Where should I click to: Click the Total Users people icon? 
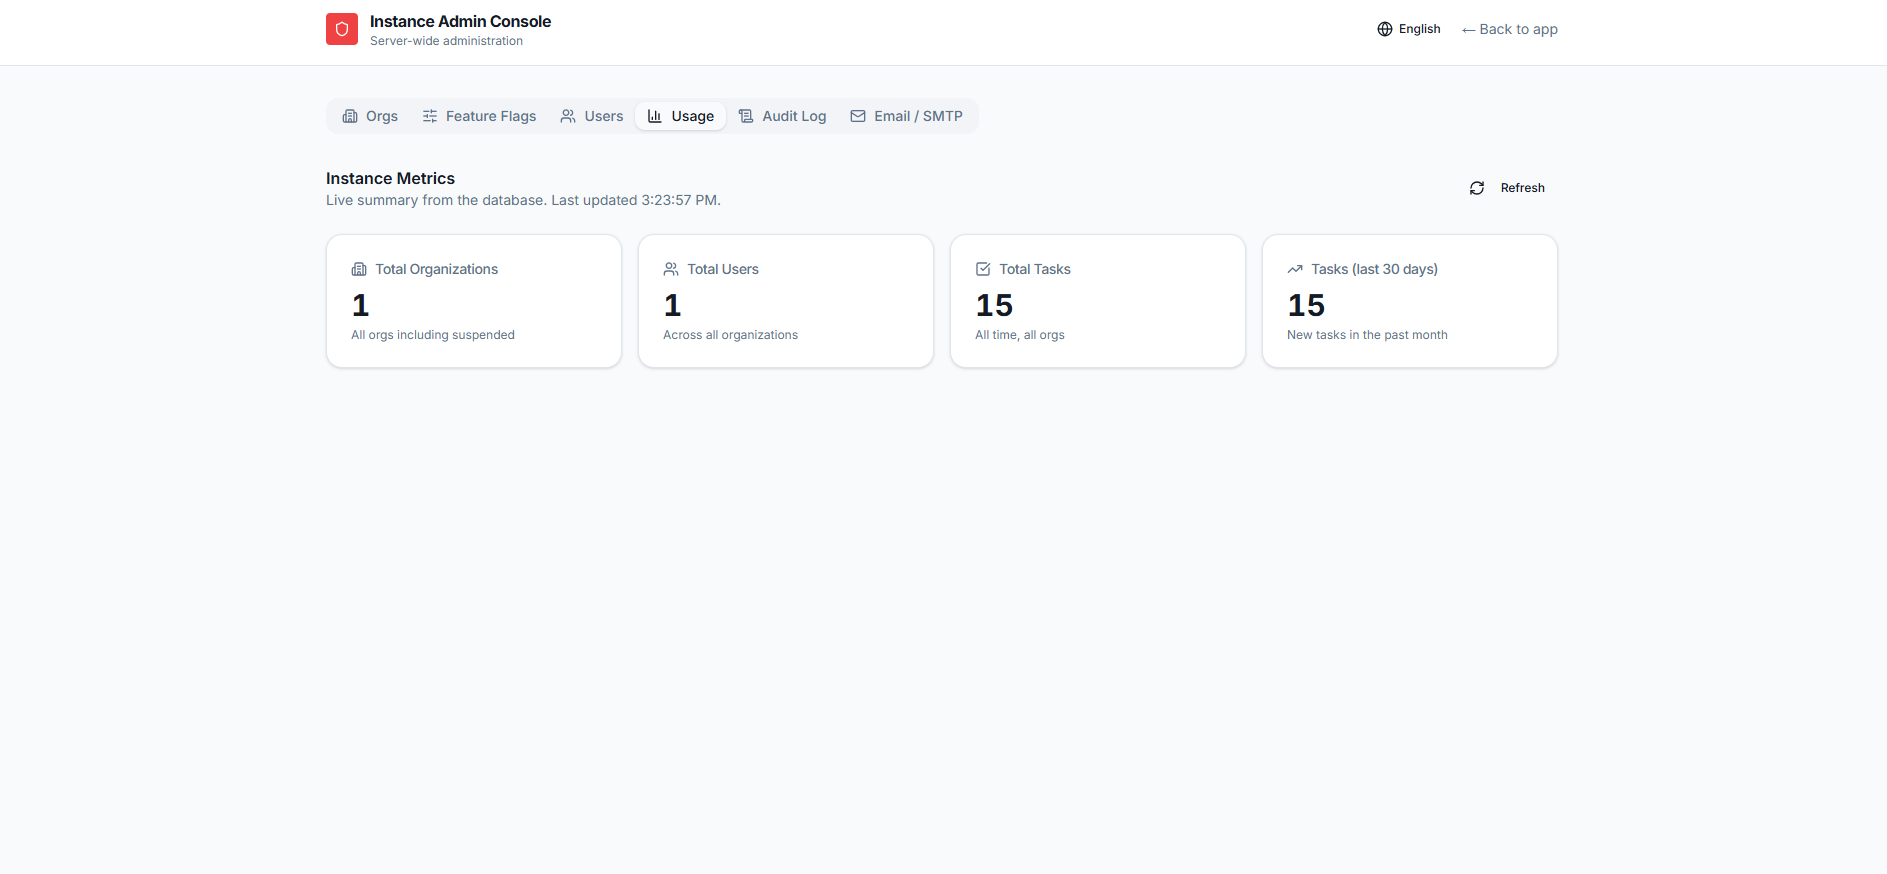coord(671,269)
